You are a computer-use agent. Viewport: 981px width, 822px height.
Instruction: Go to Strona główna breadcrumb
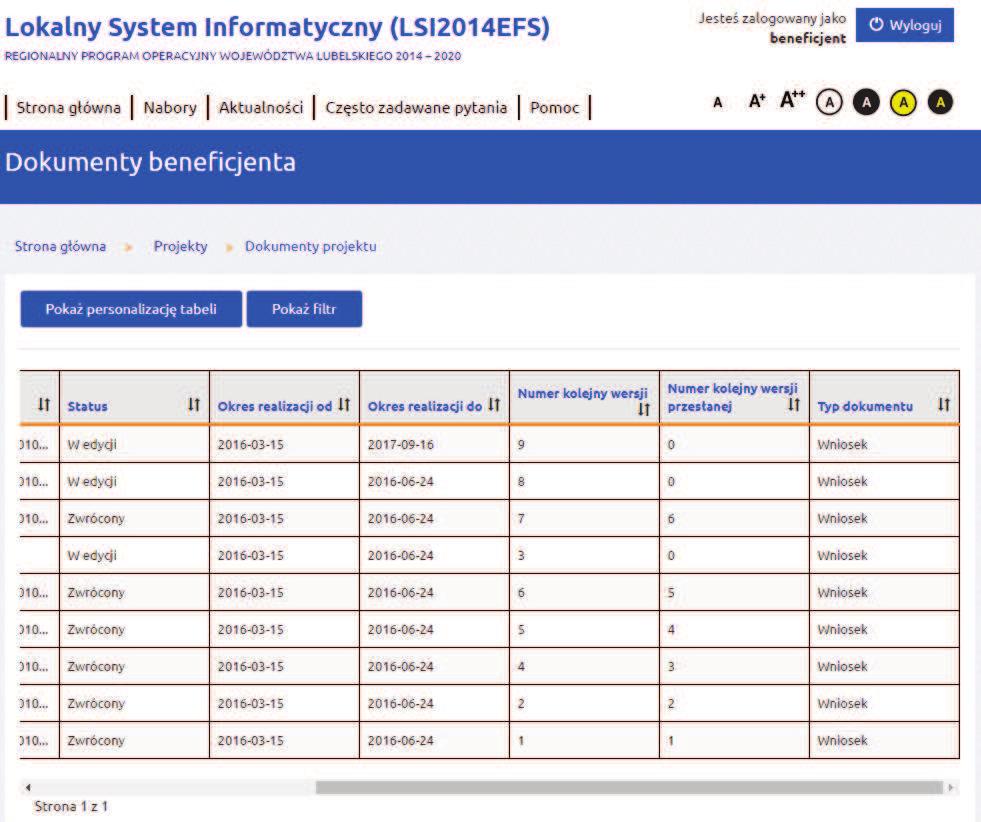tap(60, 246)
